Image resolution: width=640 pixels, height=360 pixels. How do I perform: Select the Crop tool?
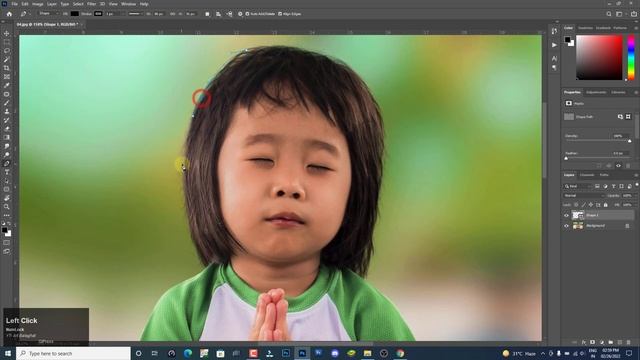(7, 68)
